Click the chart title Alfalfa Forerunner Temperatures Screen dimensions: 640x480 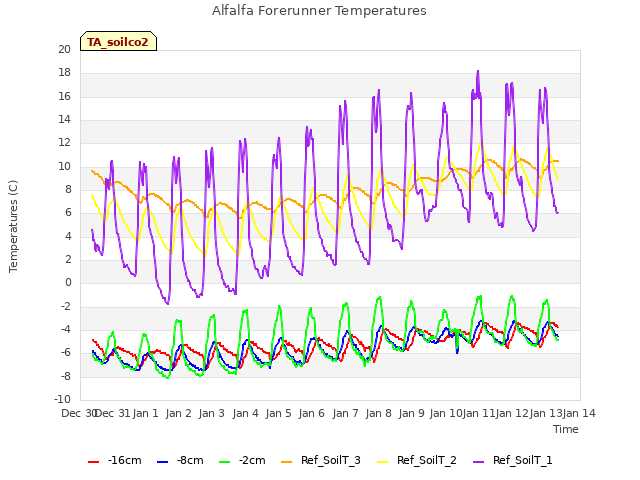point(319,11)
